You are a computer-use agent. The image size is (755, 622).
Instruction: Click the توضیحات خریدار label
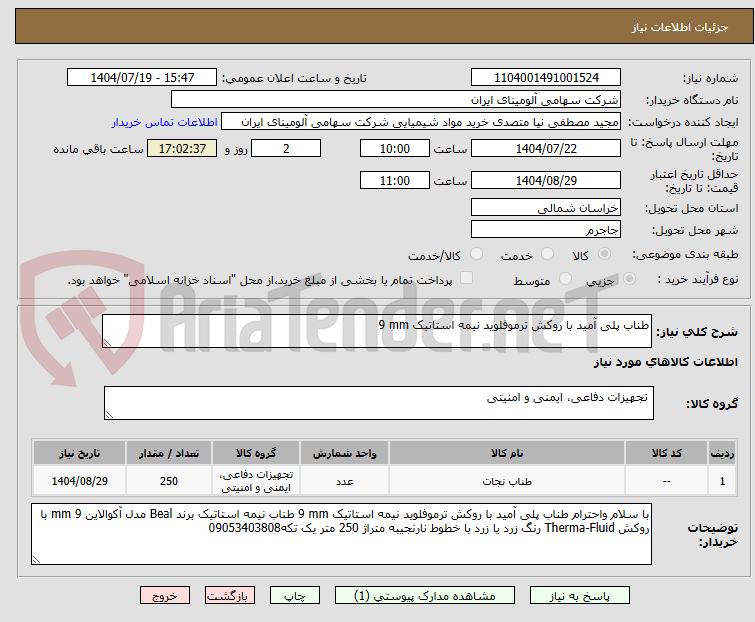coord(713,534)
